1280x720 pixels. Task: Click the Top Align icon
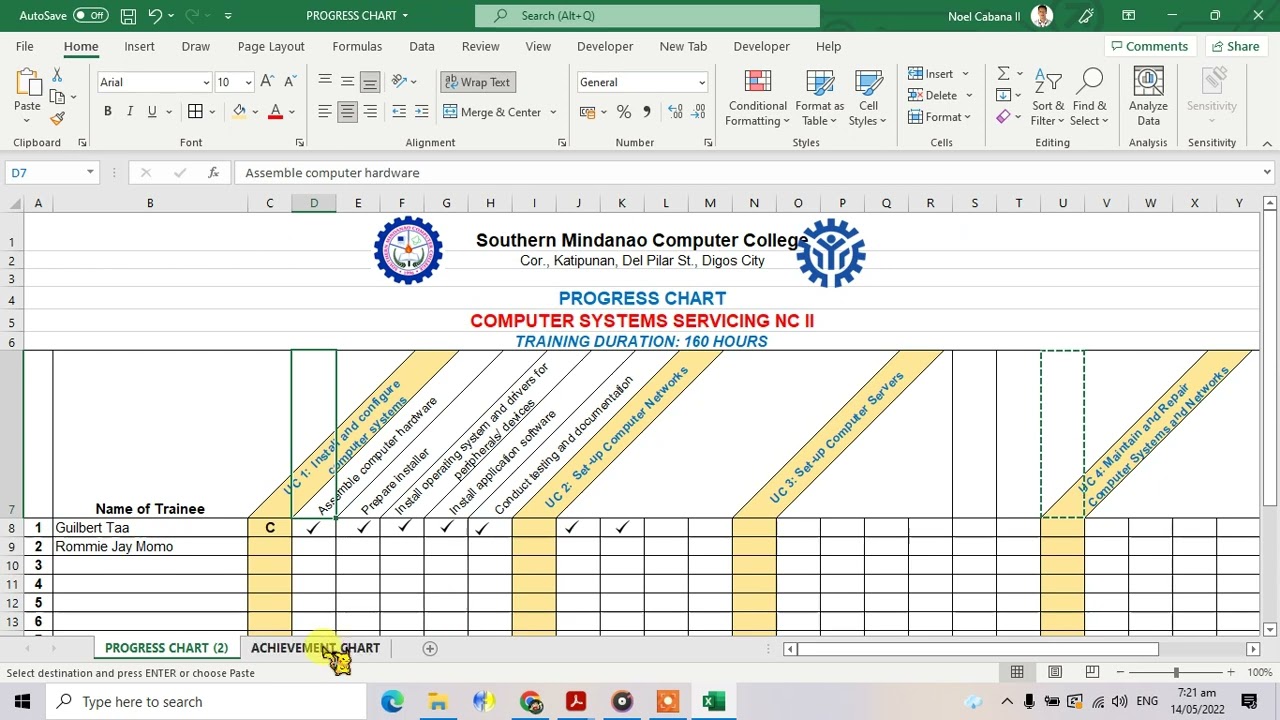pos(324,82)
